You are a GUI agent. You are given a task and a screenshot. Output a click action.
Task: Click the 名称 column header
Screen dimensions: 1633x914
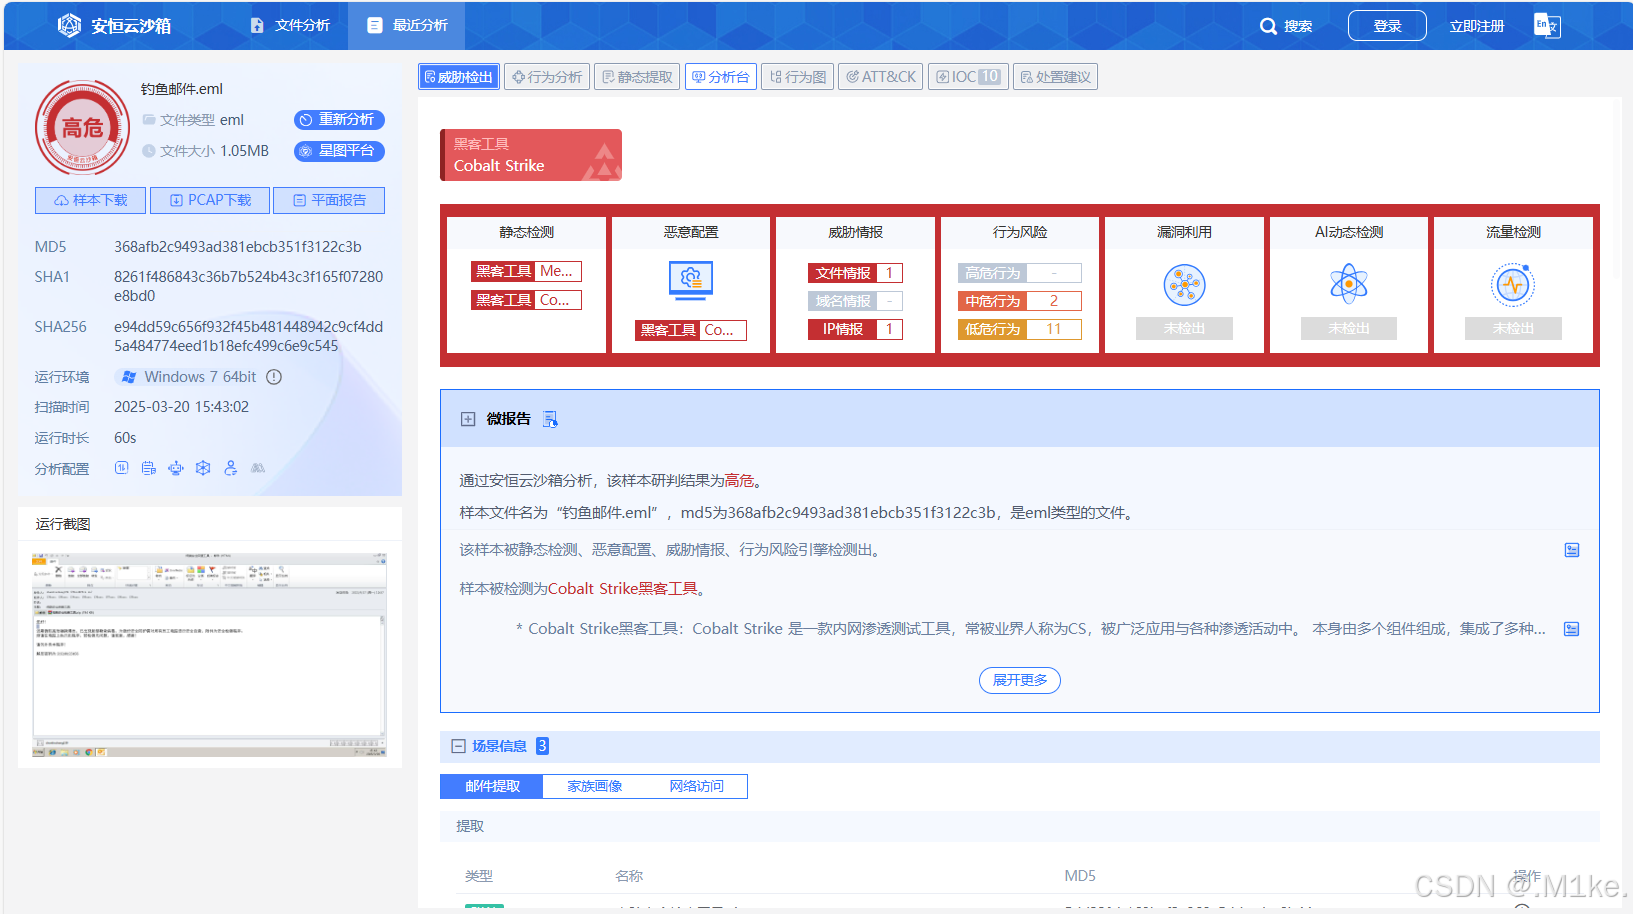pos(629,876)
